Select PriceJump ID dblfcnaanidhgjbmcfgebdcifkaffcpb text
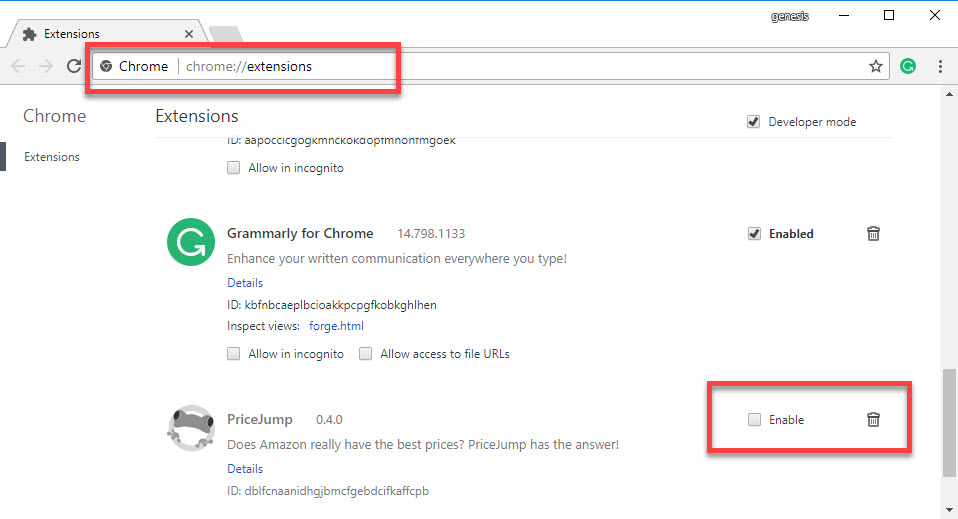The width and height of the screenshot is (958, 519). click(x=337, y=491)
